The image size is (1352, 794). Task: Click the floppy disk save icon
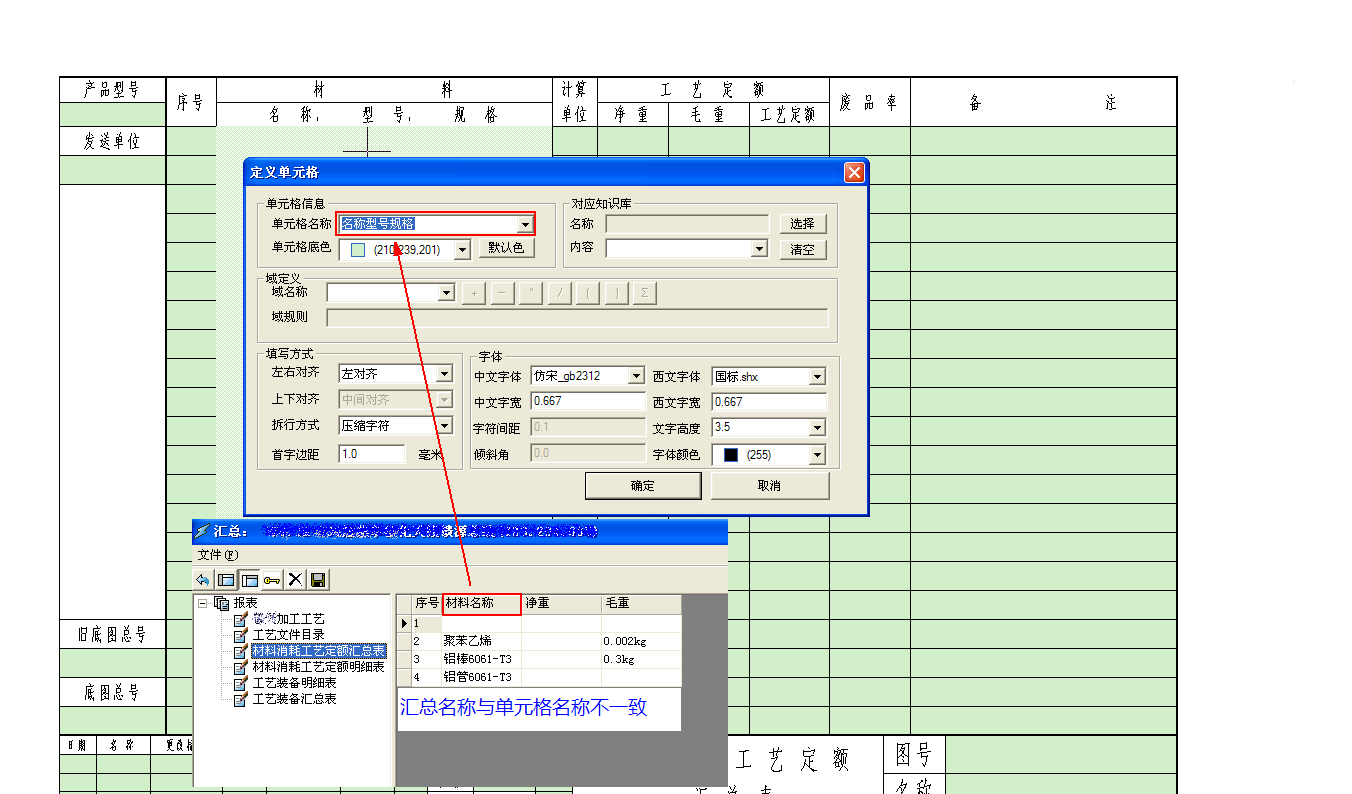click(x=318, y=580)
